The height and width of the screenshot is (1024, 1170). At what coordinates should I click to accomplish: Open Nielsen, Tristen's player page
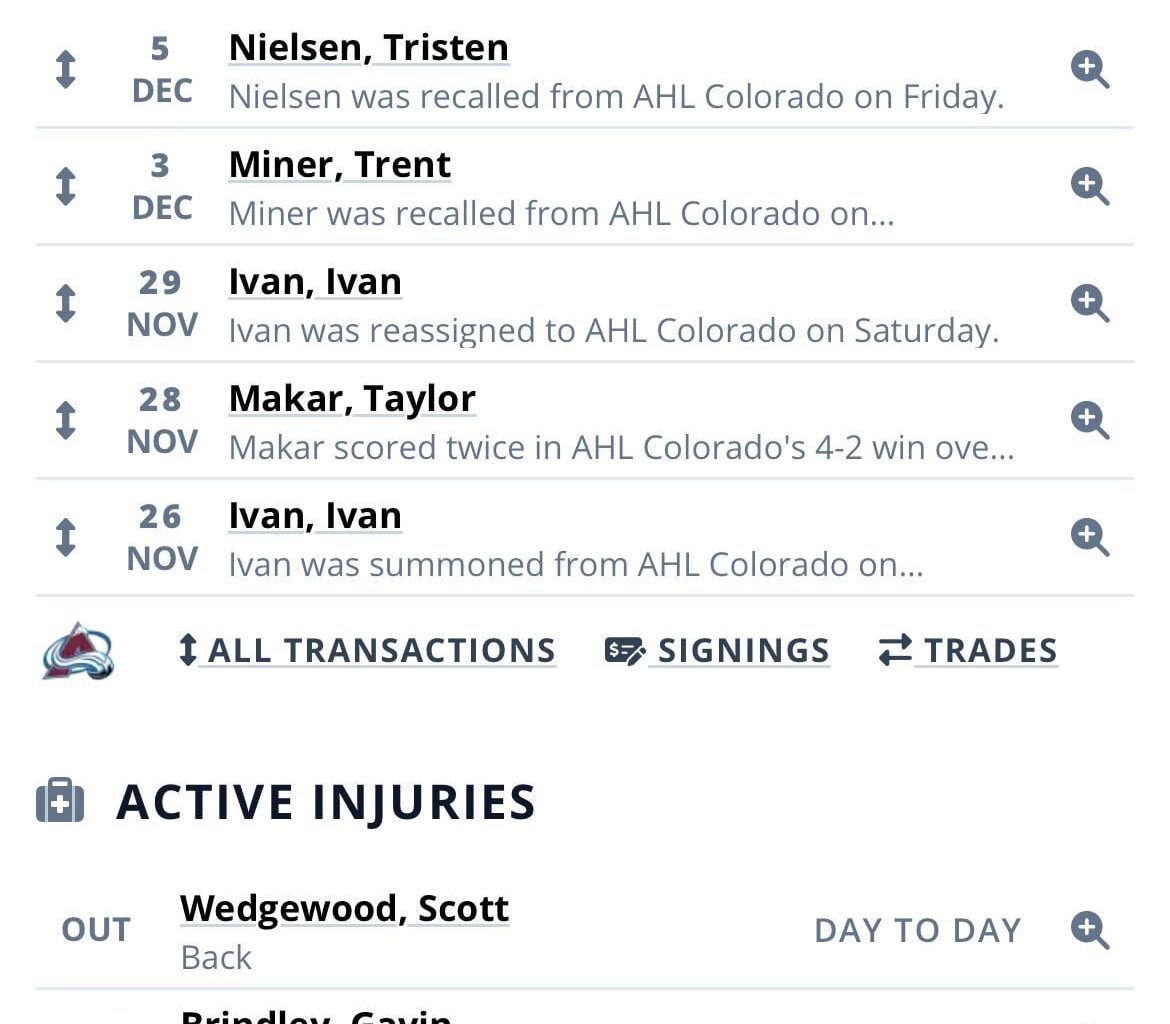pyautogui.click(x=368, y=46)
